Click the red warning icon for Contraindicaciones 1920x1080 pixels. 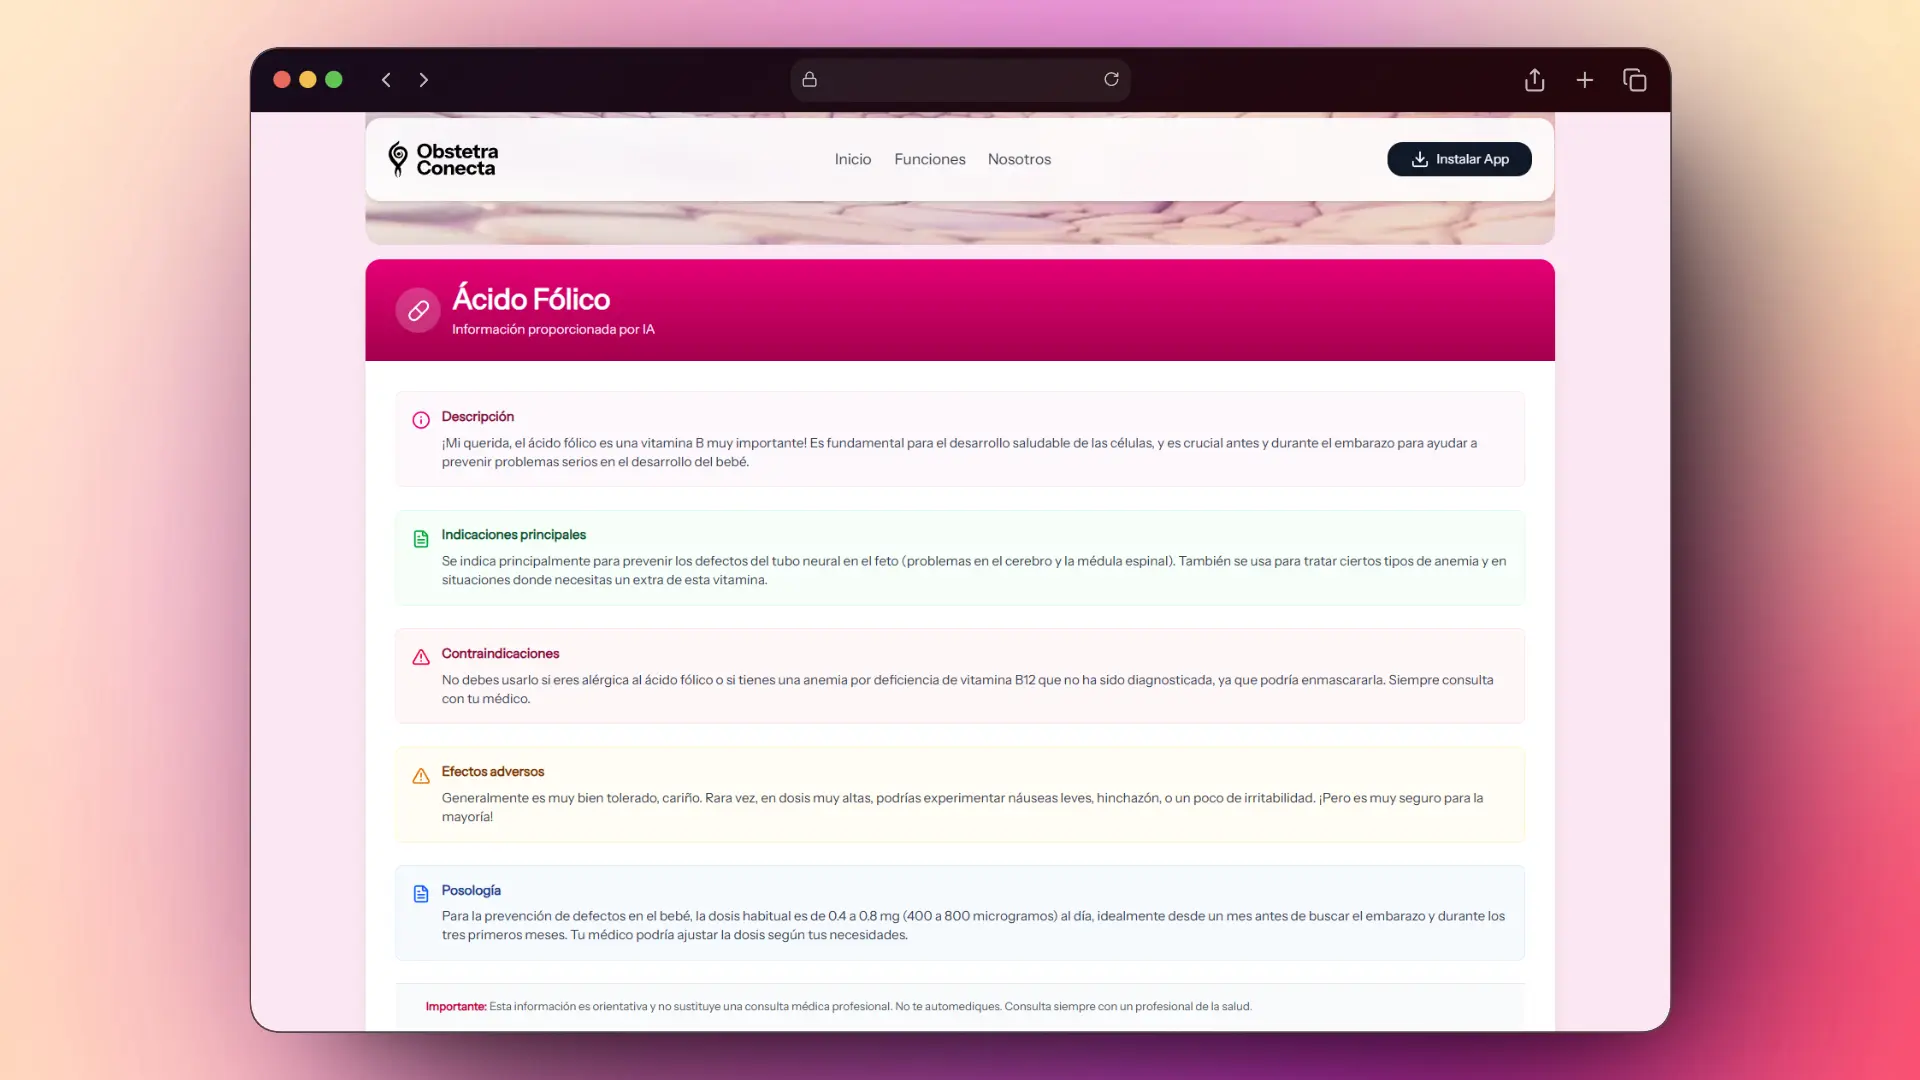(x=421, y=657)
